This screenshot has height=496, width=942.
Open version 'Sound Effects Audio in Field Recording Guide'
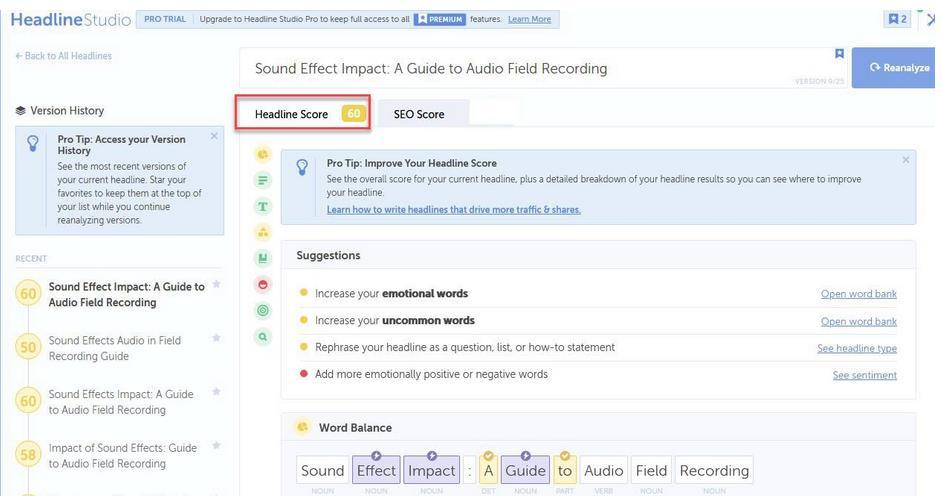[115, 348]
